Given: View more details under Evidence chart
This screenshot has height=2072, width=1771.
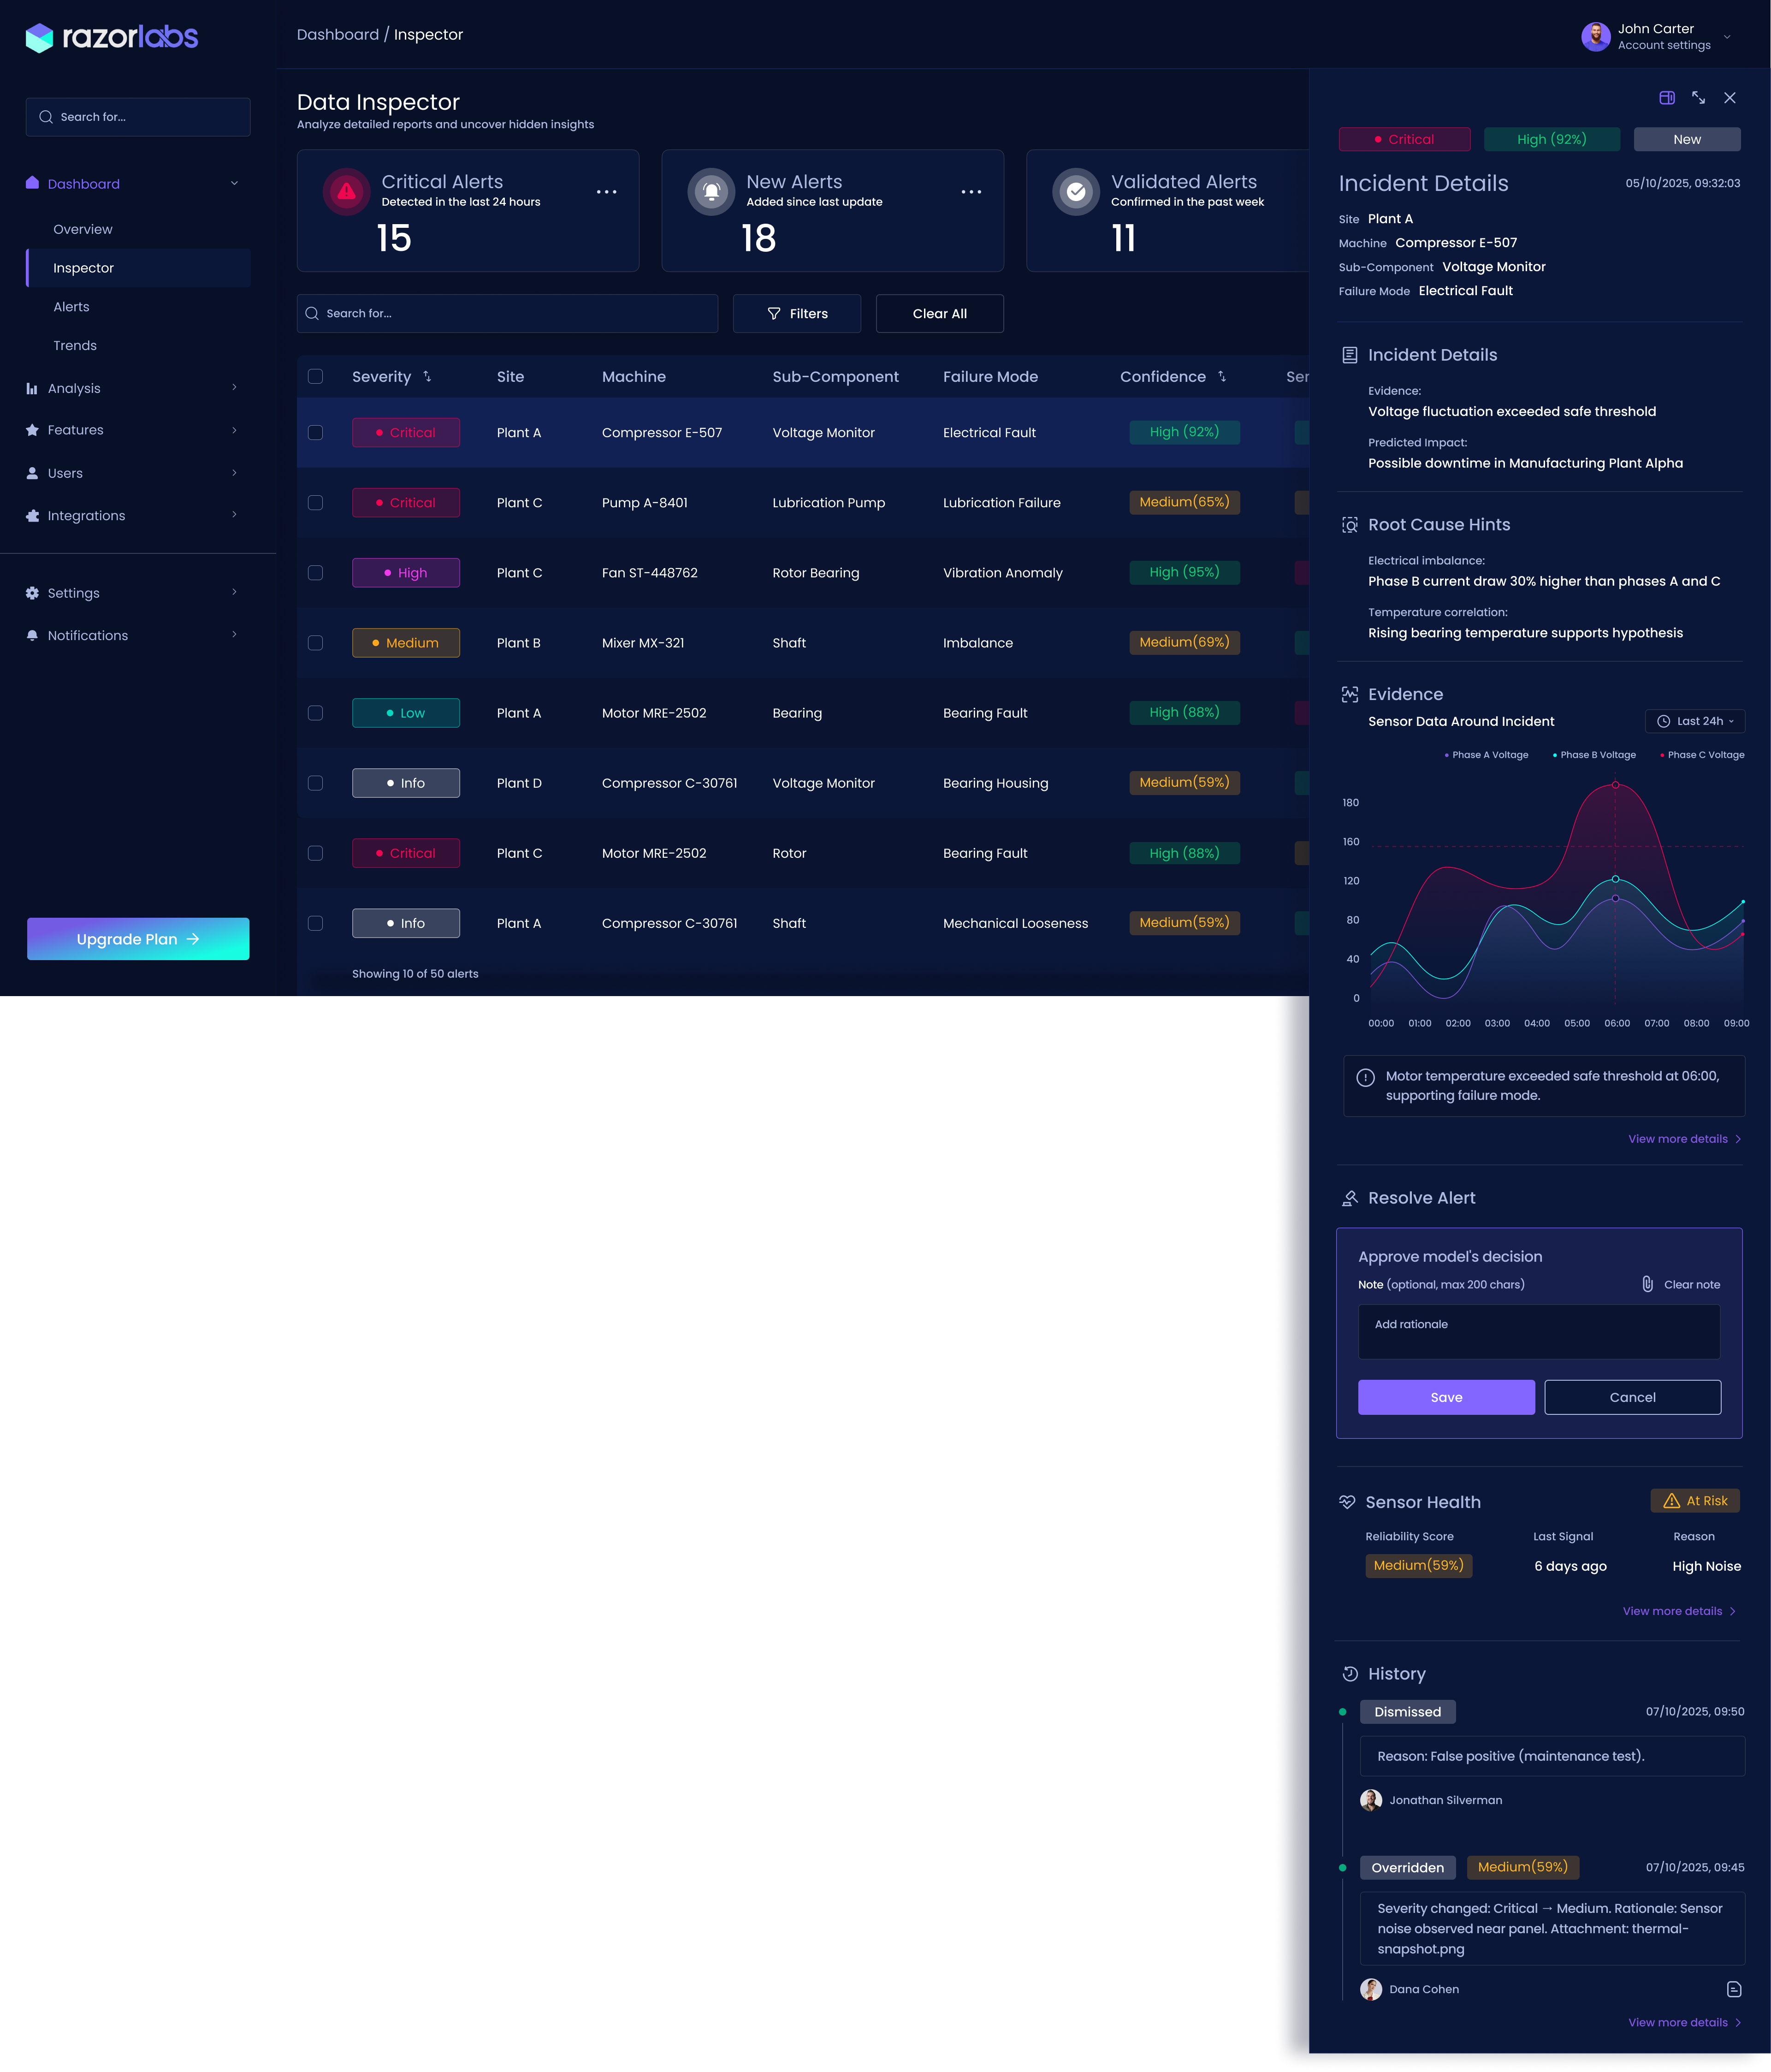Looking at the screenshot, I should tap(1685, 1139).
